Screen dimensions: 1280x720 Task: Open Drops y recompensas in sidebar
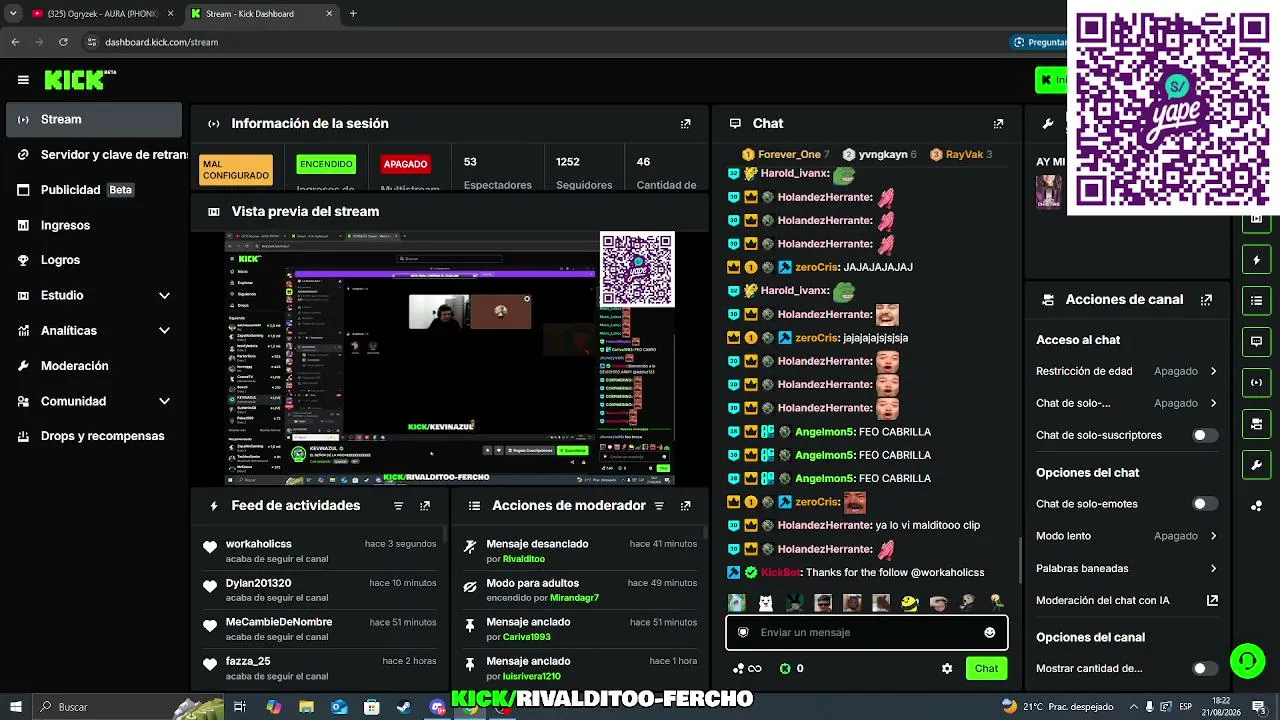point(93,436)
